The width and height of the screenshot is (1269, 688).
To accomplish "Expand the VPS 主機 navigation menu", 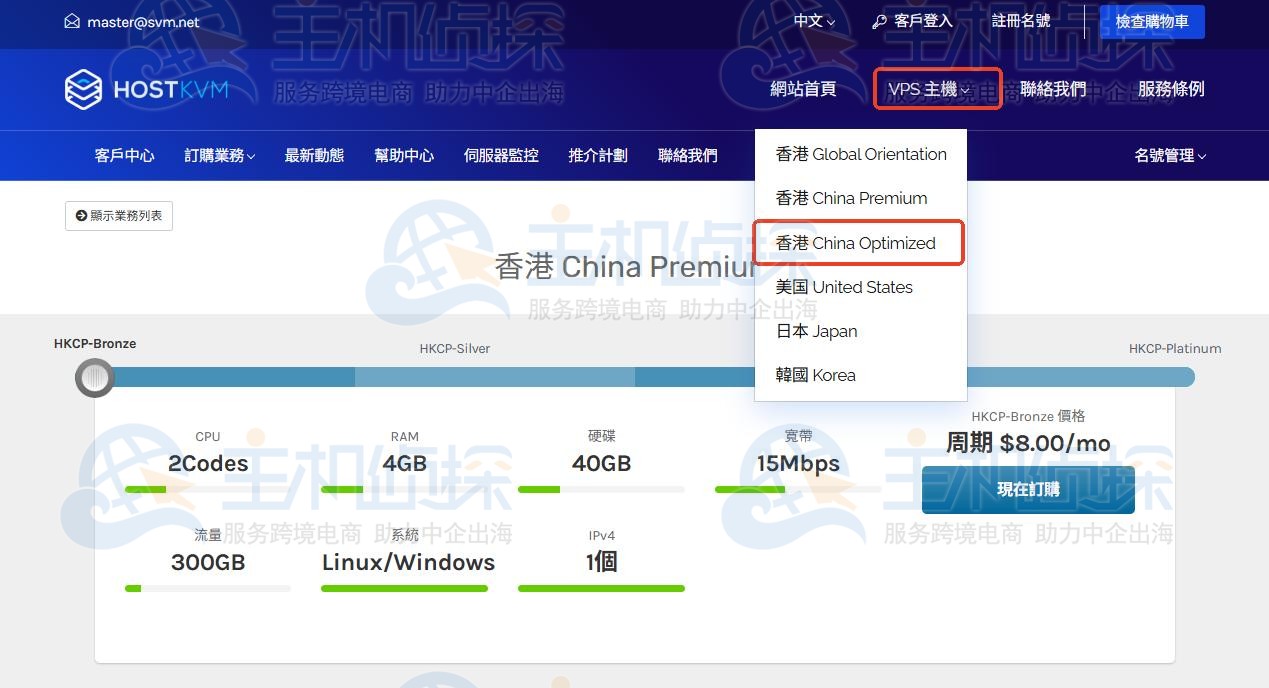I will point(928,89).
